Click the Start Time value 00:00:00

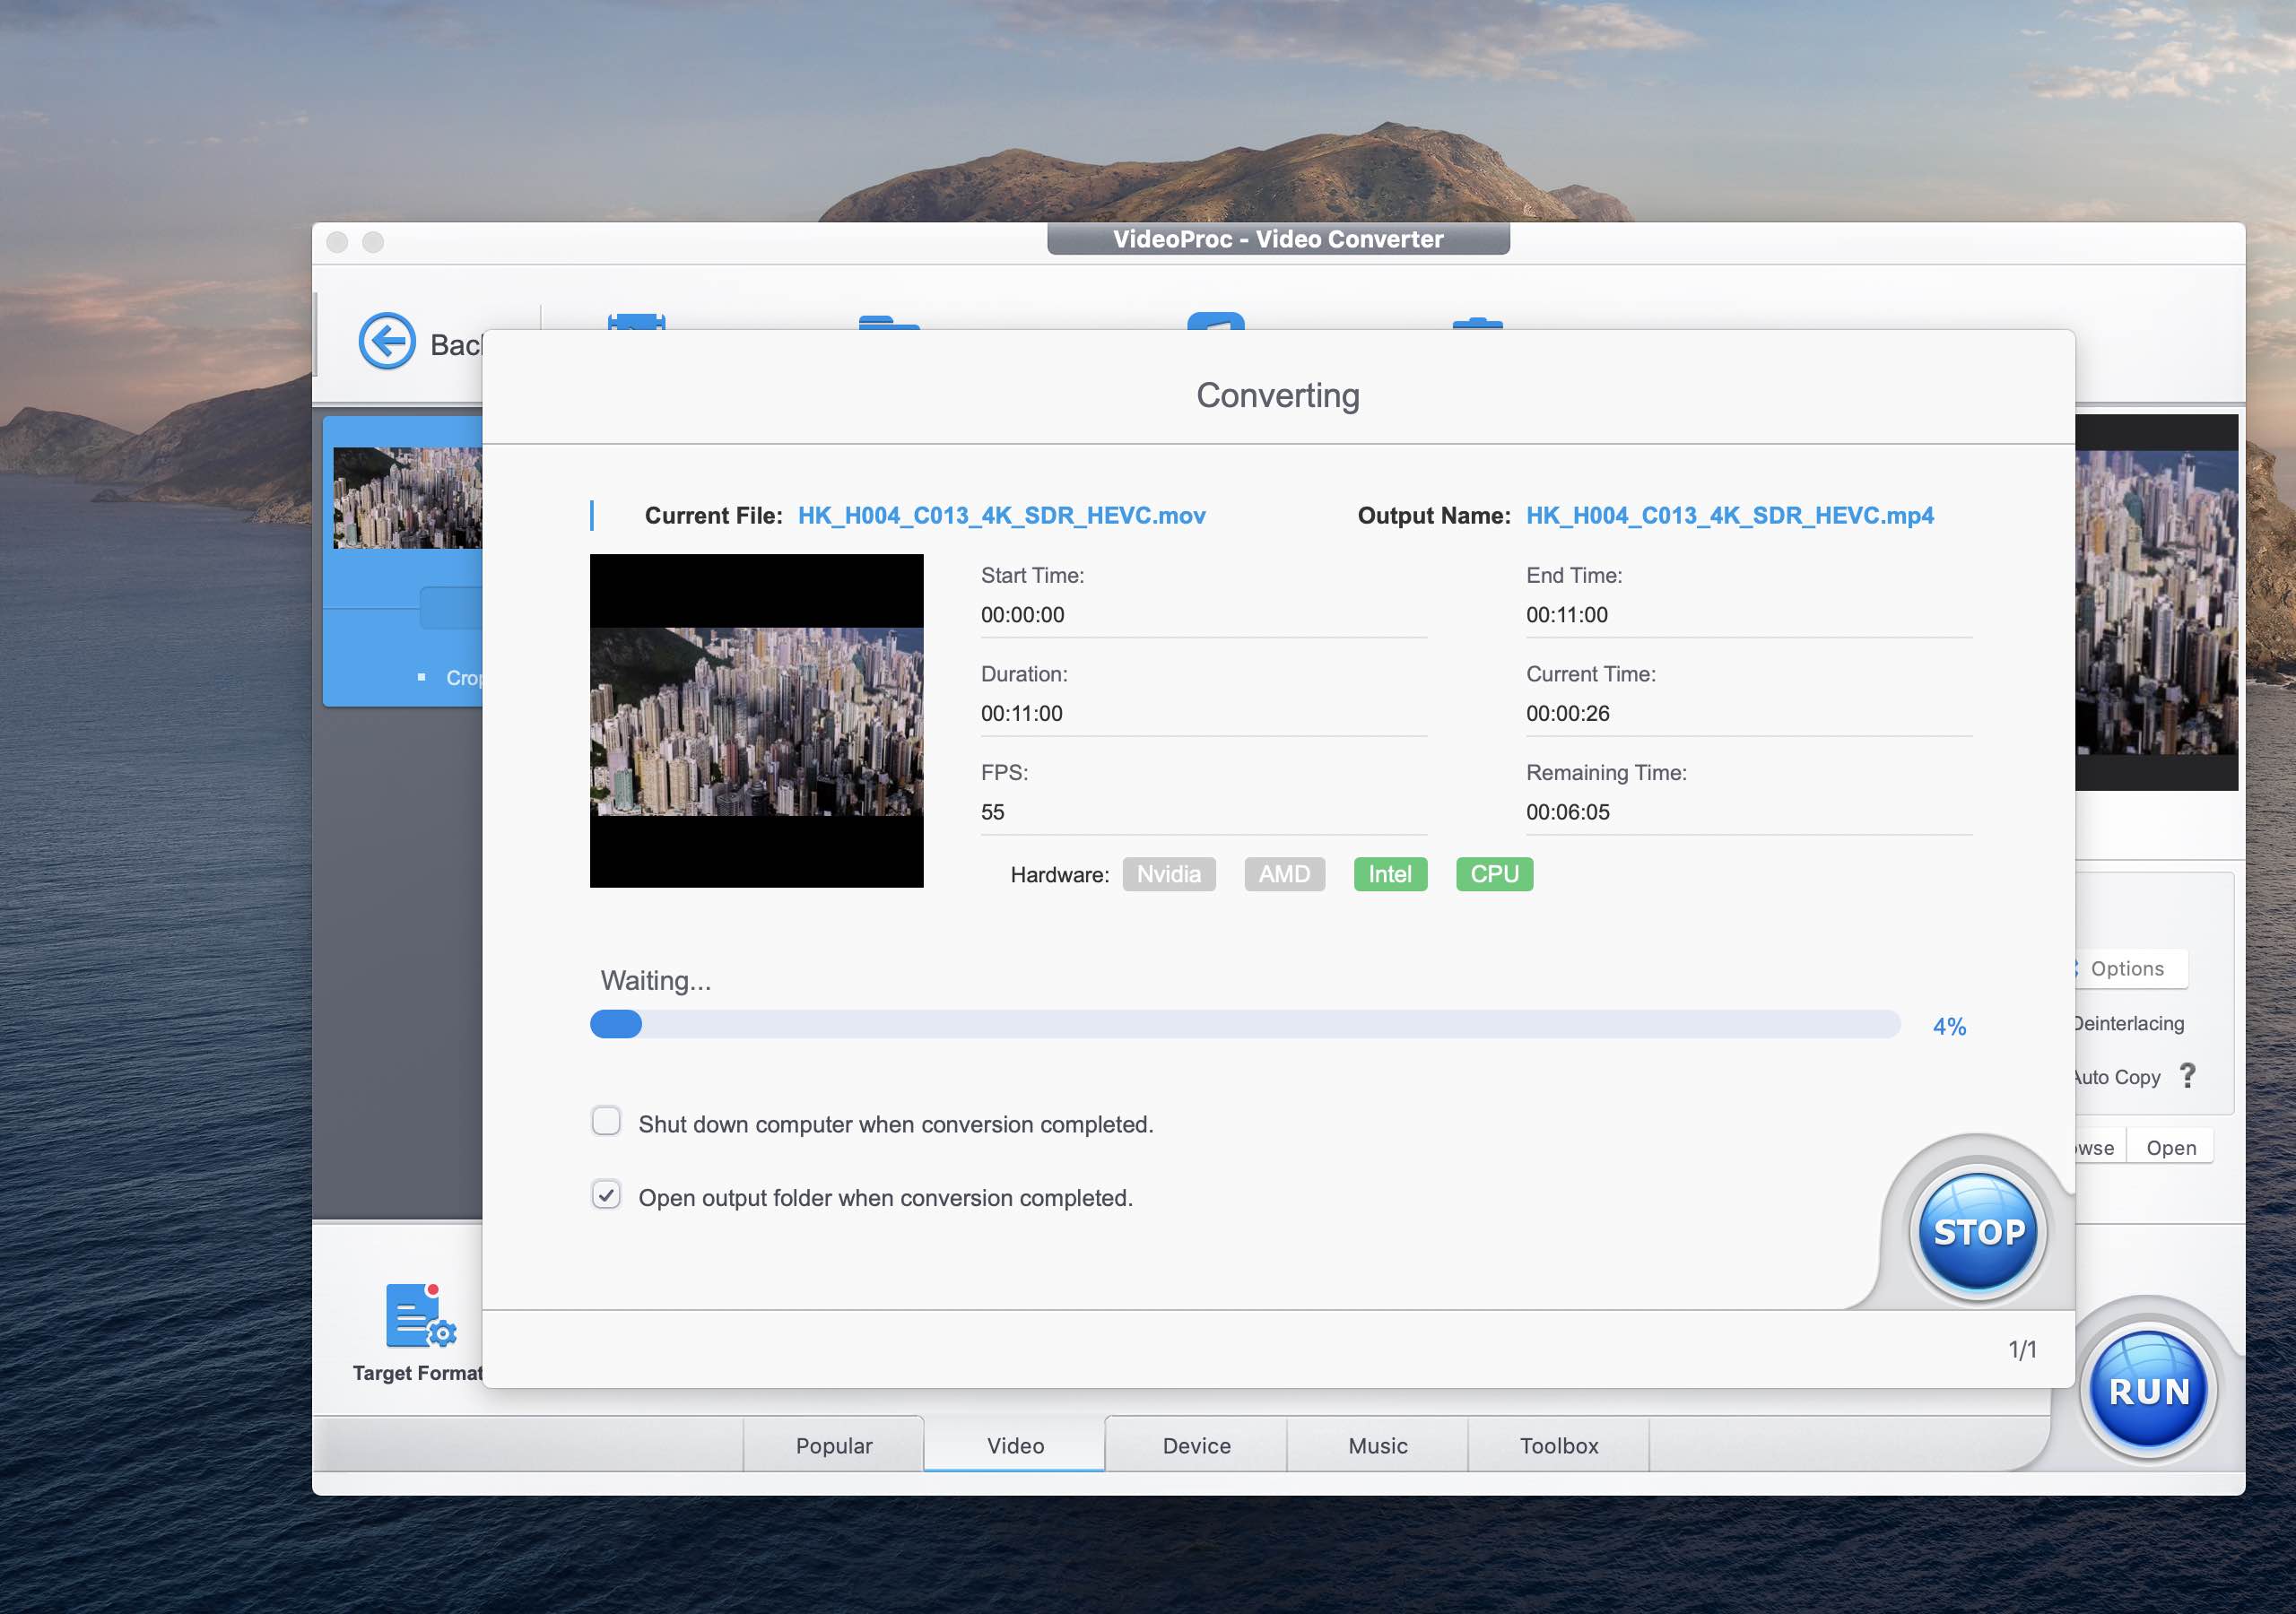pos(1022,615)
